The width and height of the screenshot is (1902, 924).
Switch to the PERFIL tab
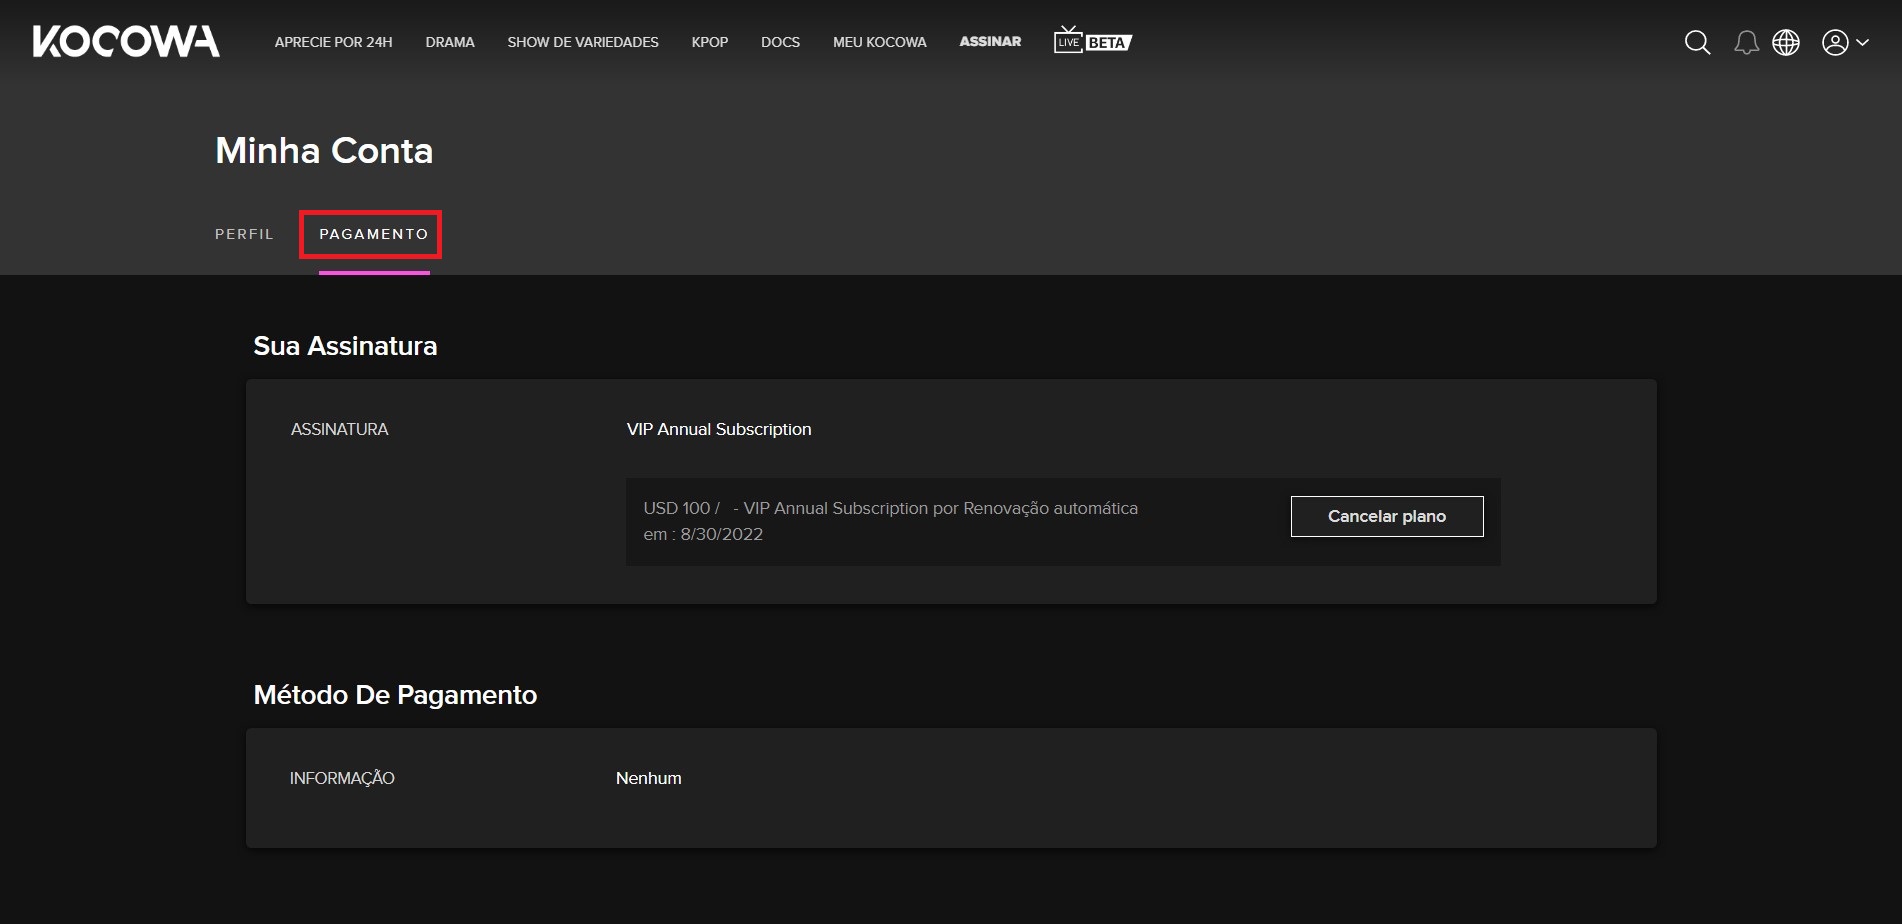244,234
